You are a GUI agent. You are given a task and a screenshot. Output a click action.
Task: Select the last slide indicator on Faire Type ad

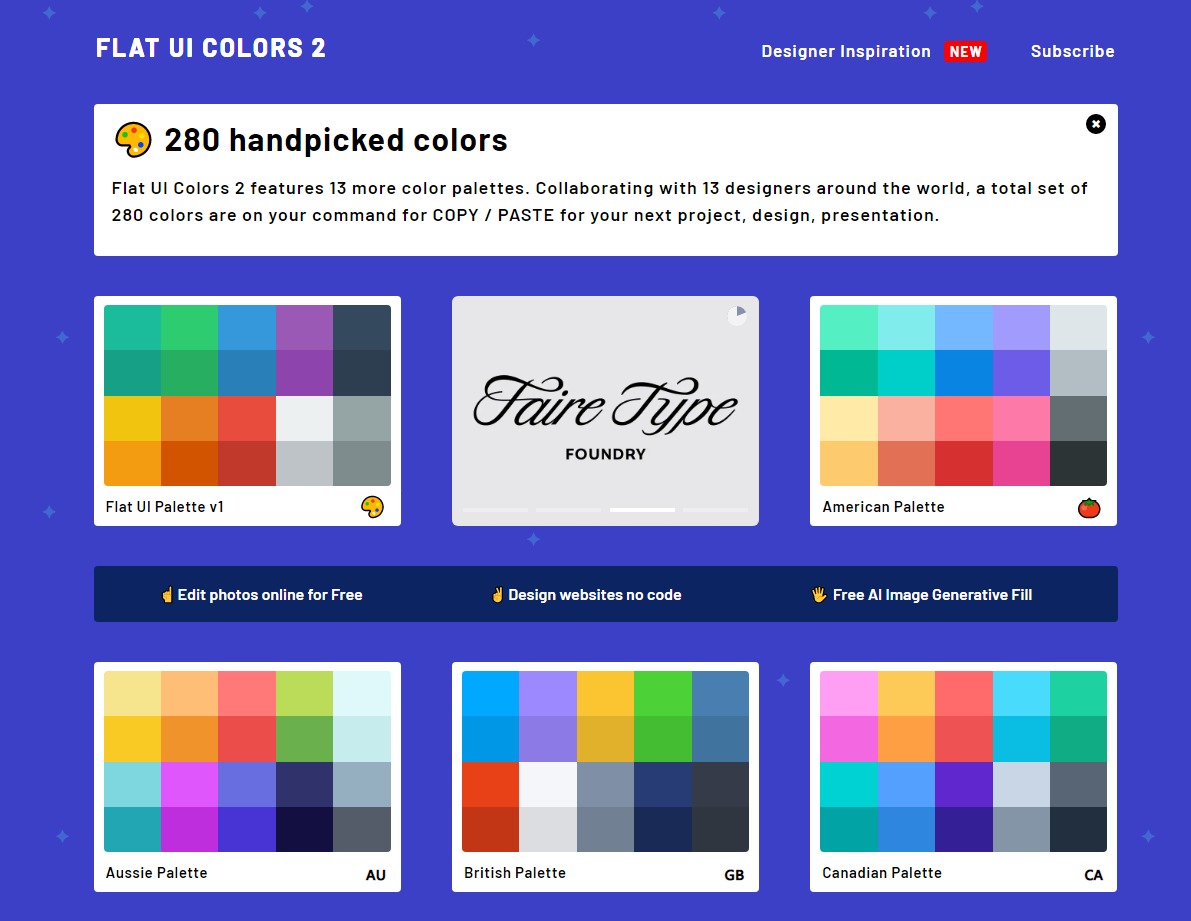[716, 510]
